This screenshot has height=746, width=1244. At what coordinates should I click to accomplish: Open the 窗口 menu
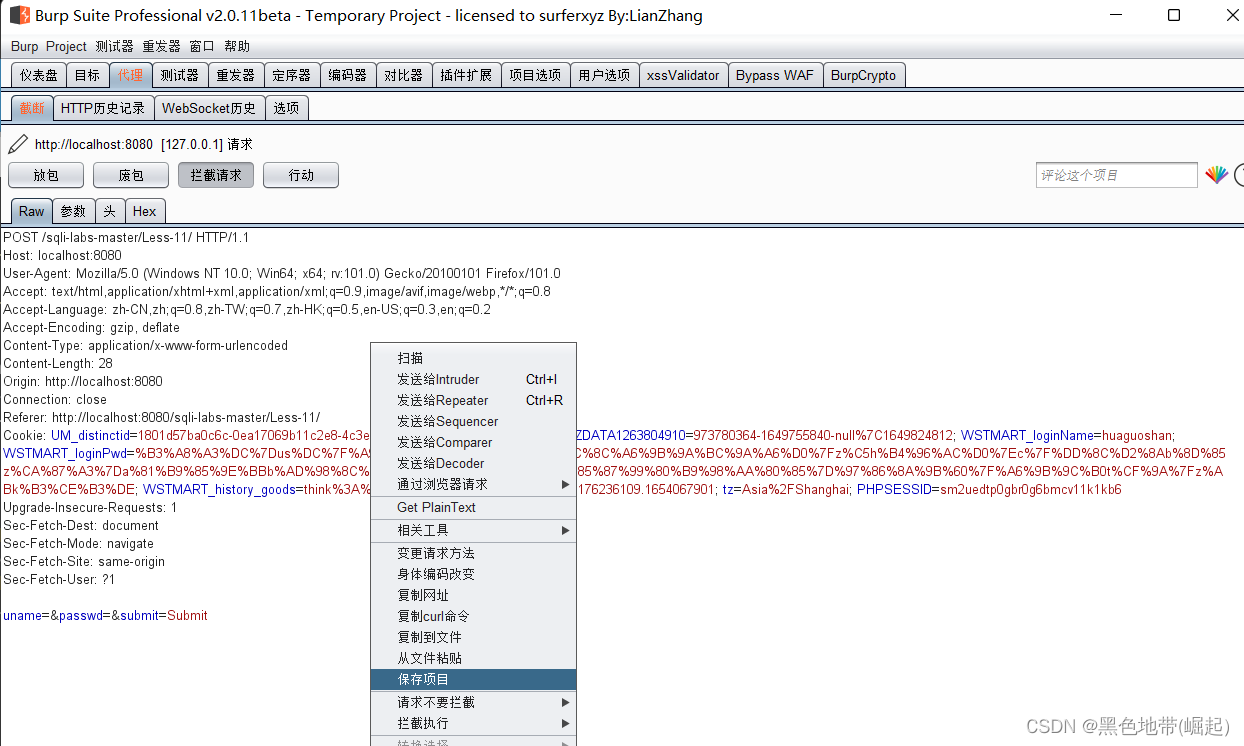point(202,46)
